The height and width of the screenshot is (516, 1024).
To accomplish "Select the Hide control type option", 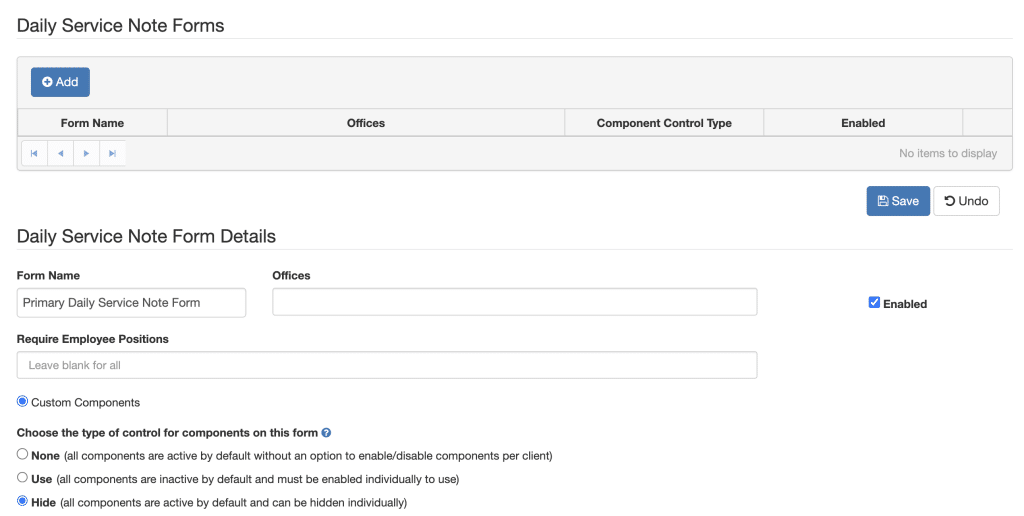I will coord(23,502).
